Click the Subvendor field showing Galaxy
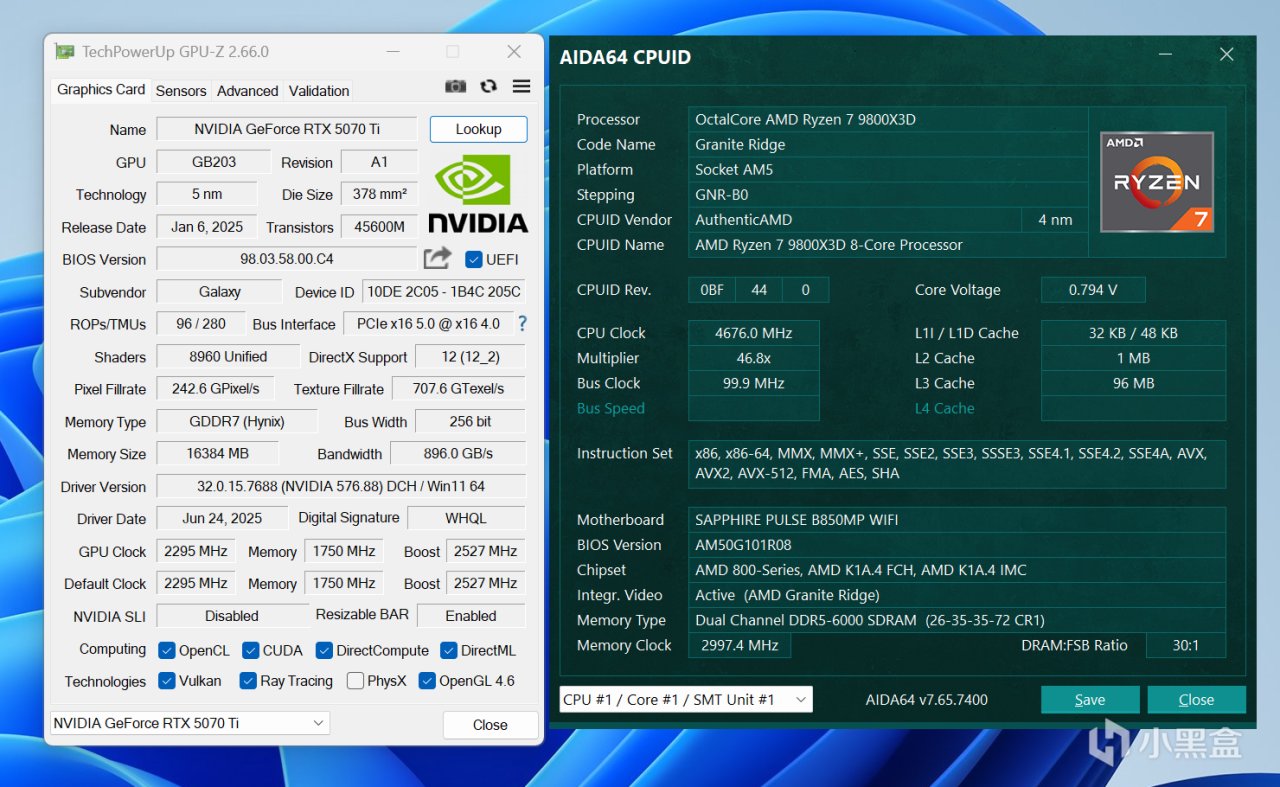This screenshot has width=1280, height=787. pyautogui.click(x=220, y=292)
